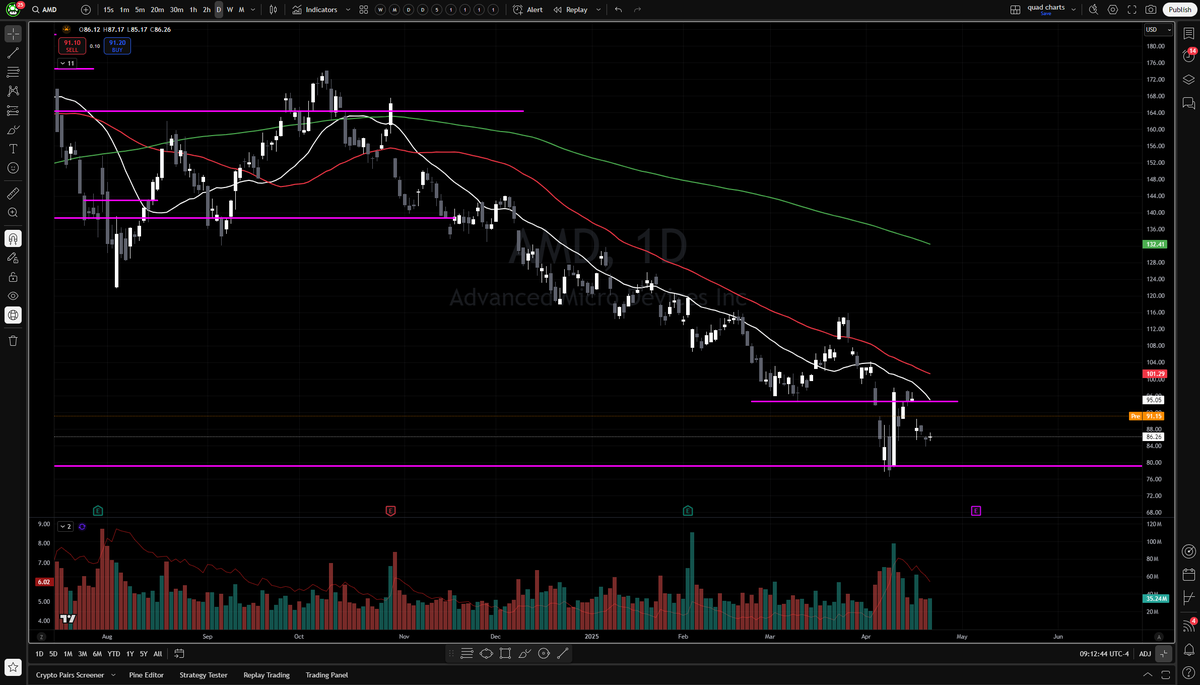1200x685 pixels.
Task: Select the 6M date range
Action: [x=97, y=654]
